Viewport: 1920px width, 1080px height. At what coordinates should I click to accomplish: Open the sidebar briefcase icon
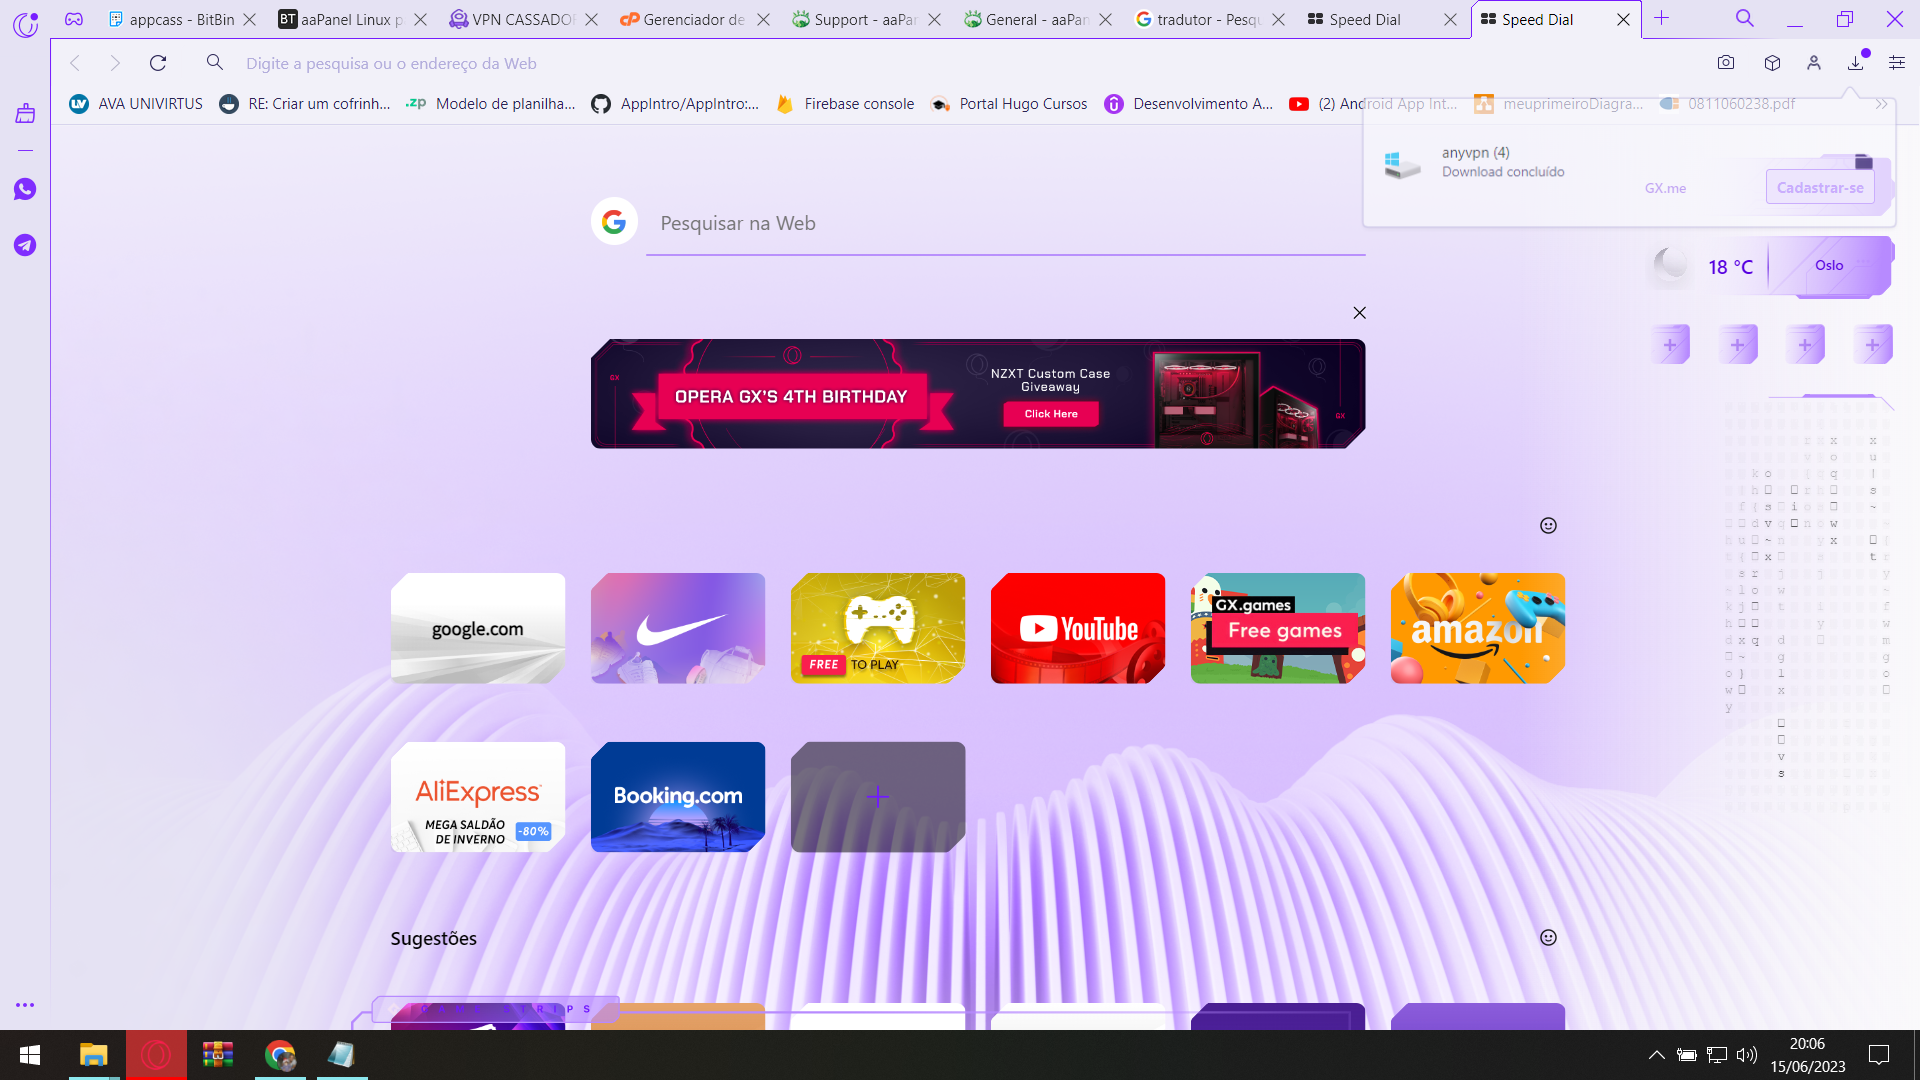click(x=25, y=114)
